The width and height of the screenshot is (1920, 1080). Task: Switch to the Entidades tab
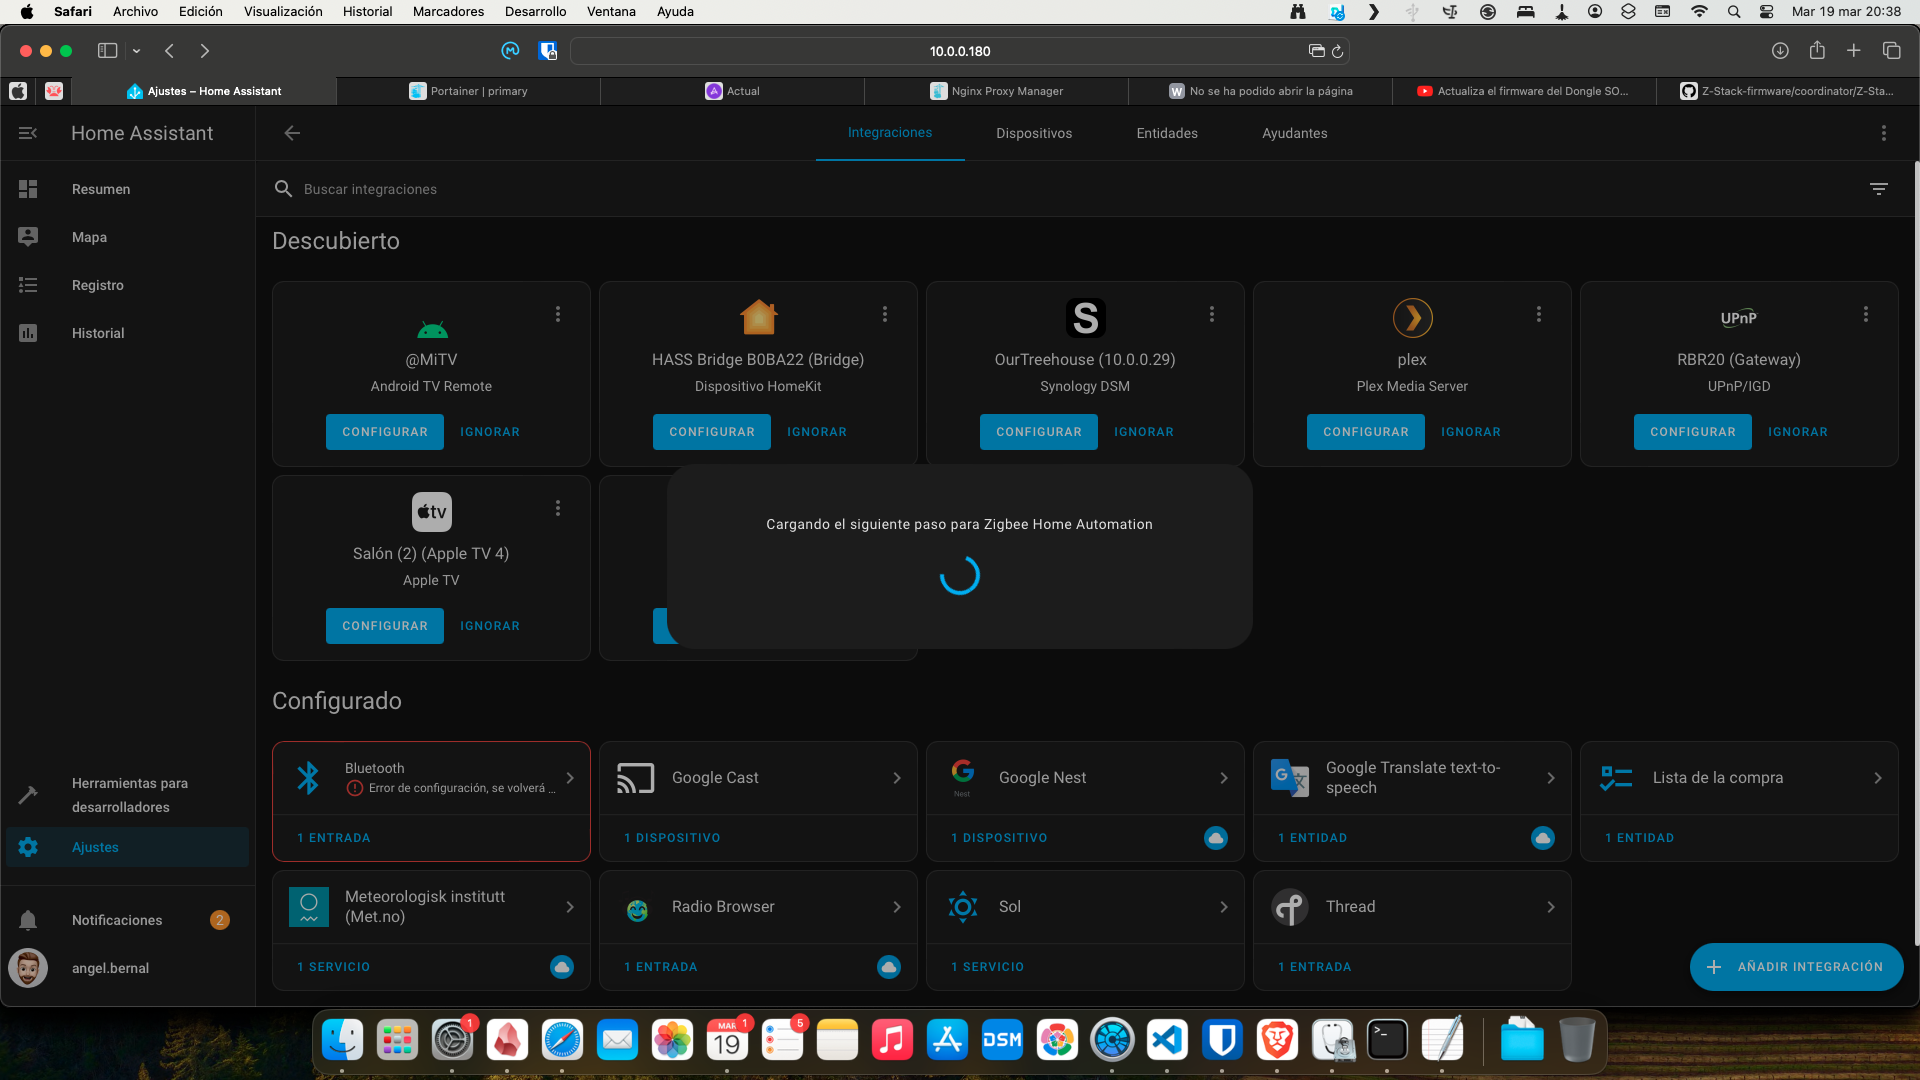pyautogui.click(x=1166, y=133)
